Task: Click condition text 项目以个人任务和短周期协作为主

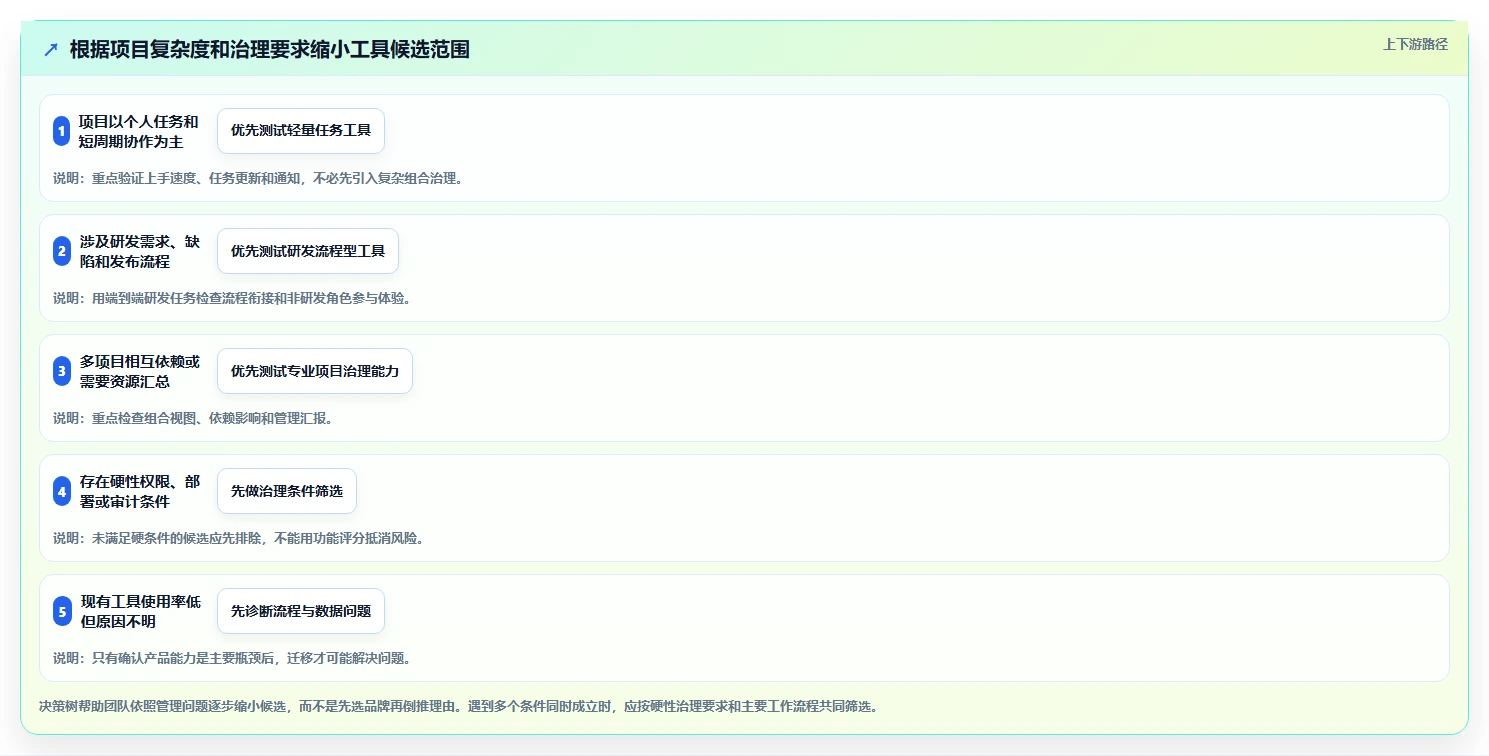Action: [x=139, y=131]
